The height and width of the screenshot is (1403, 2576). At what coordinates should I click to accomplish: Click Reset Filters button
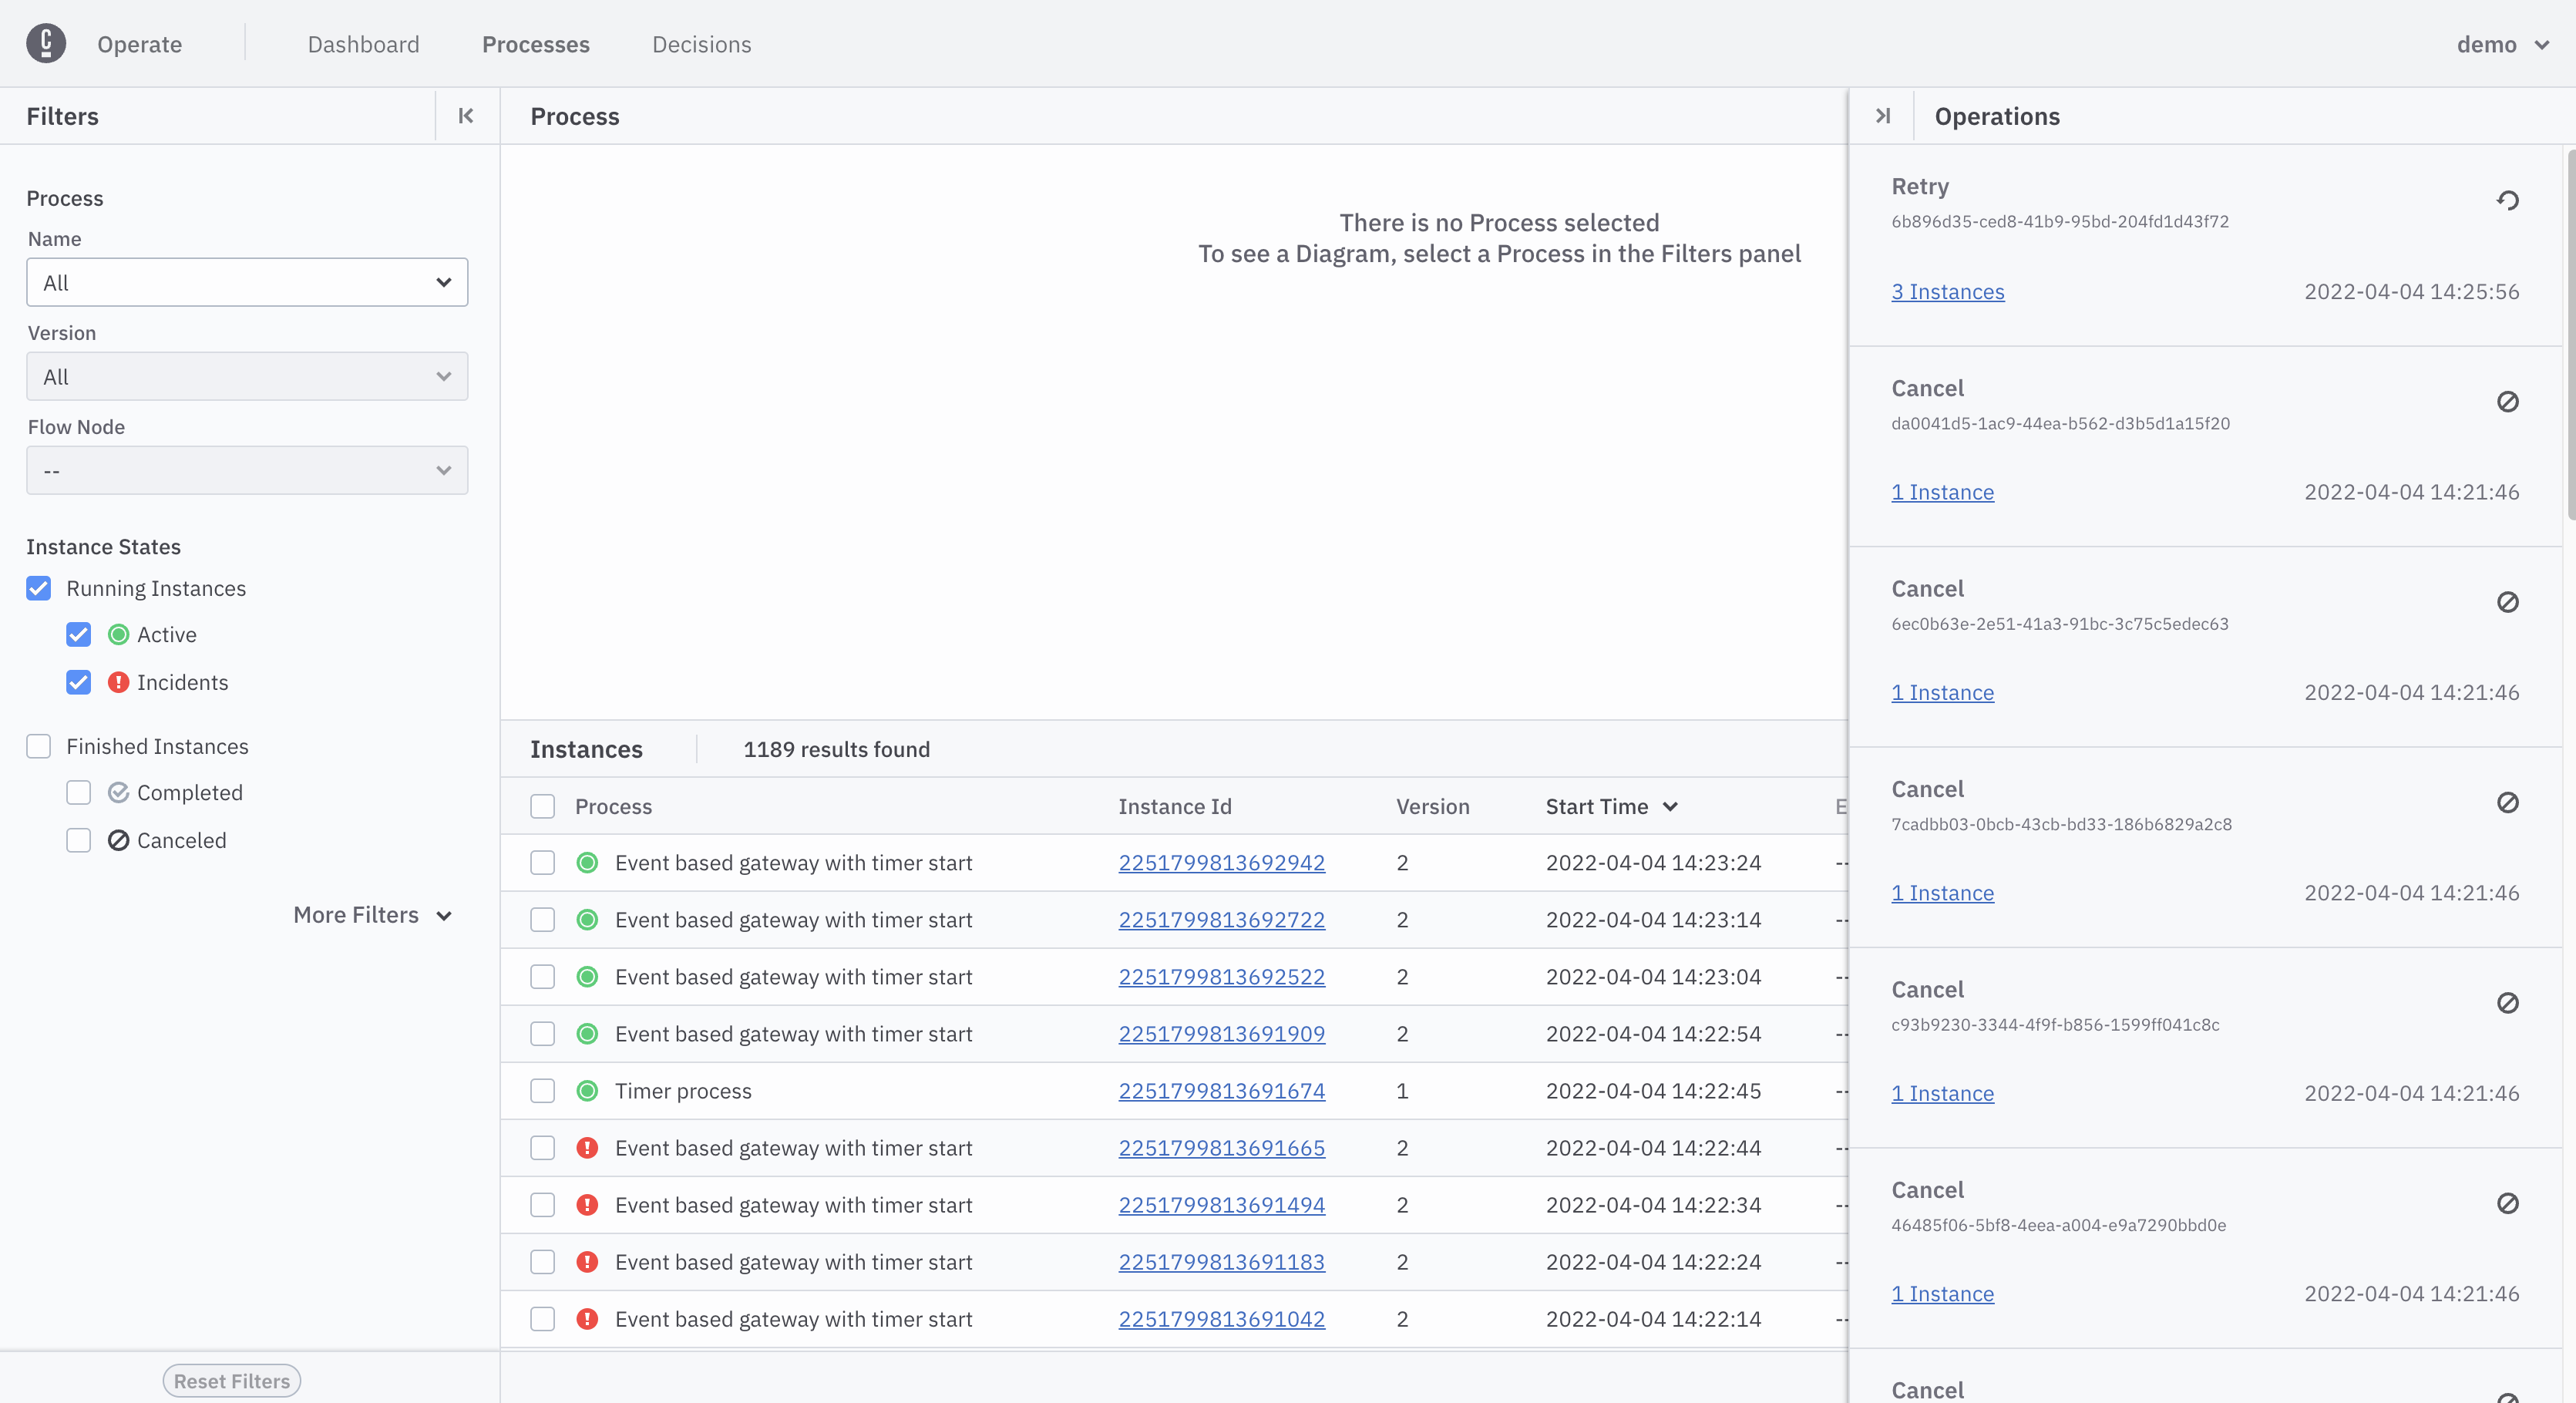click(x=231, y=1381)
